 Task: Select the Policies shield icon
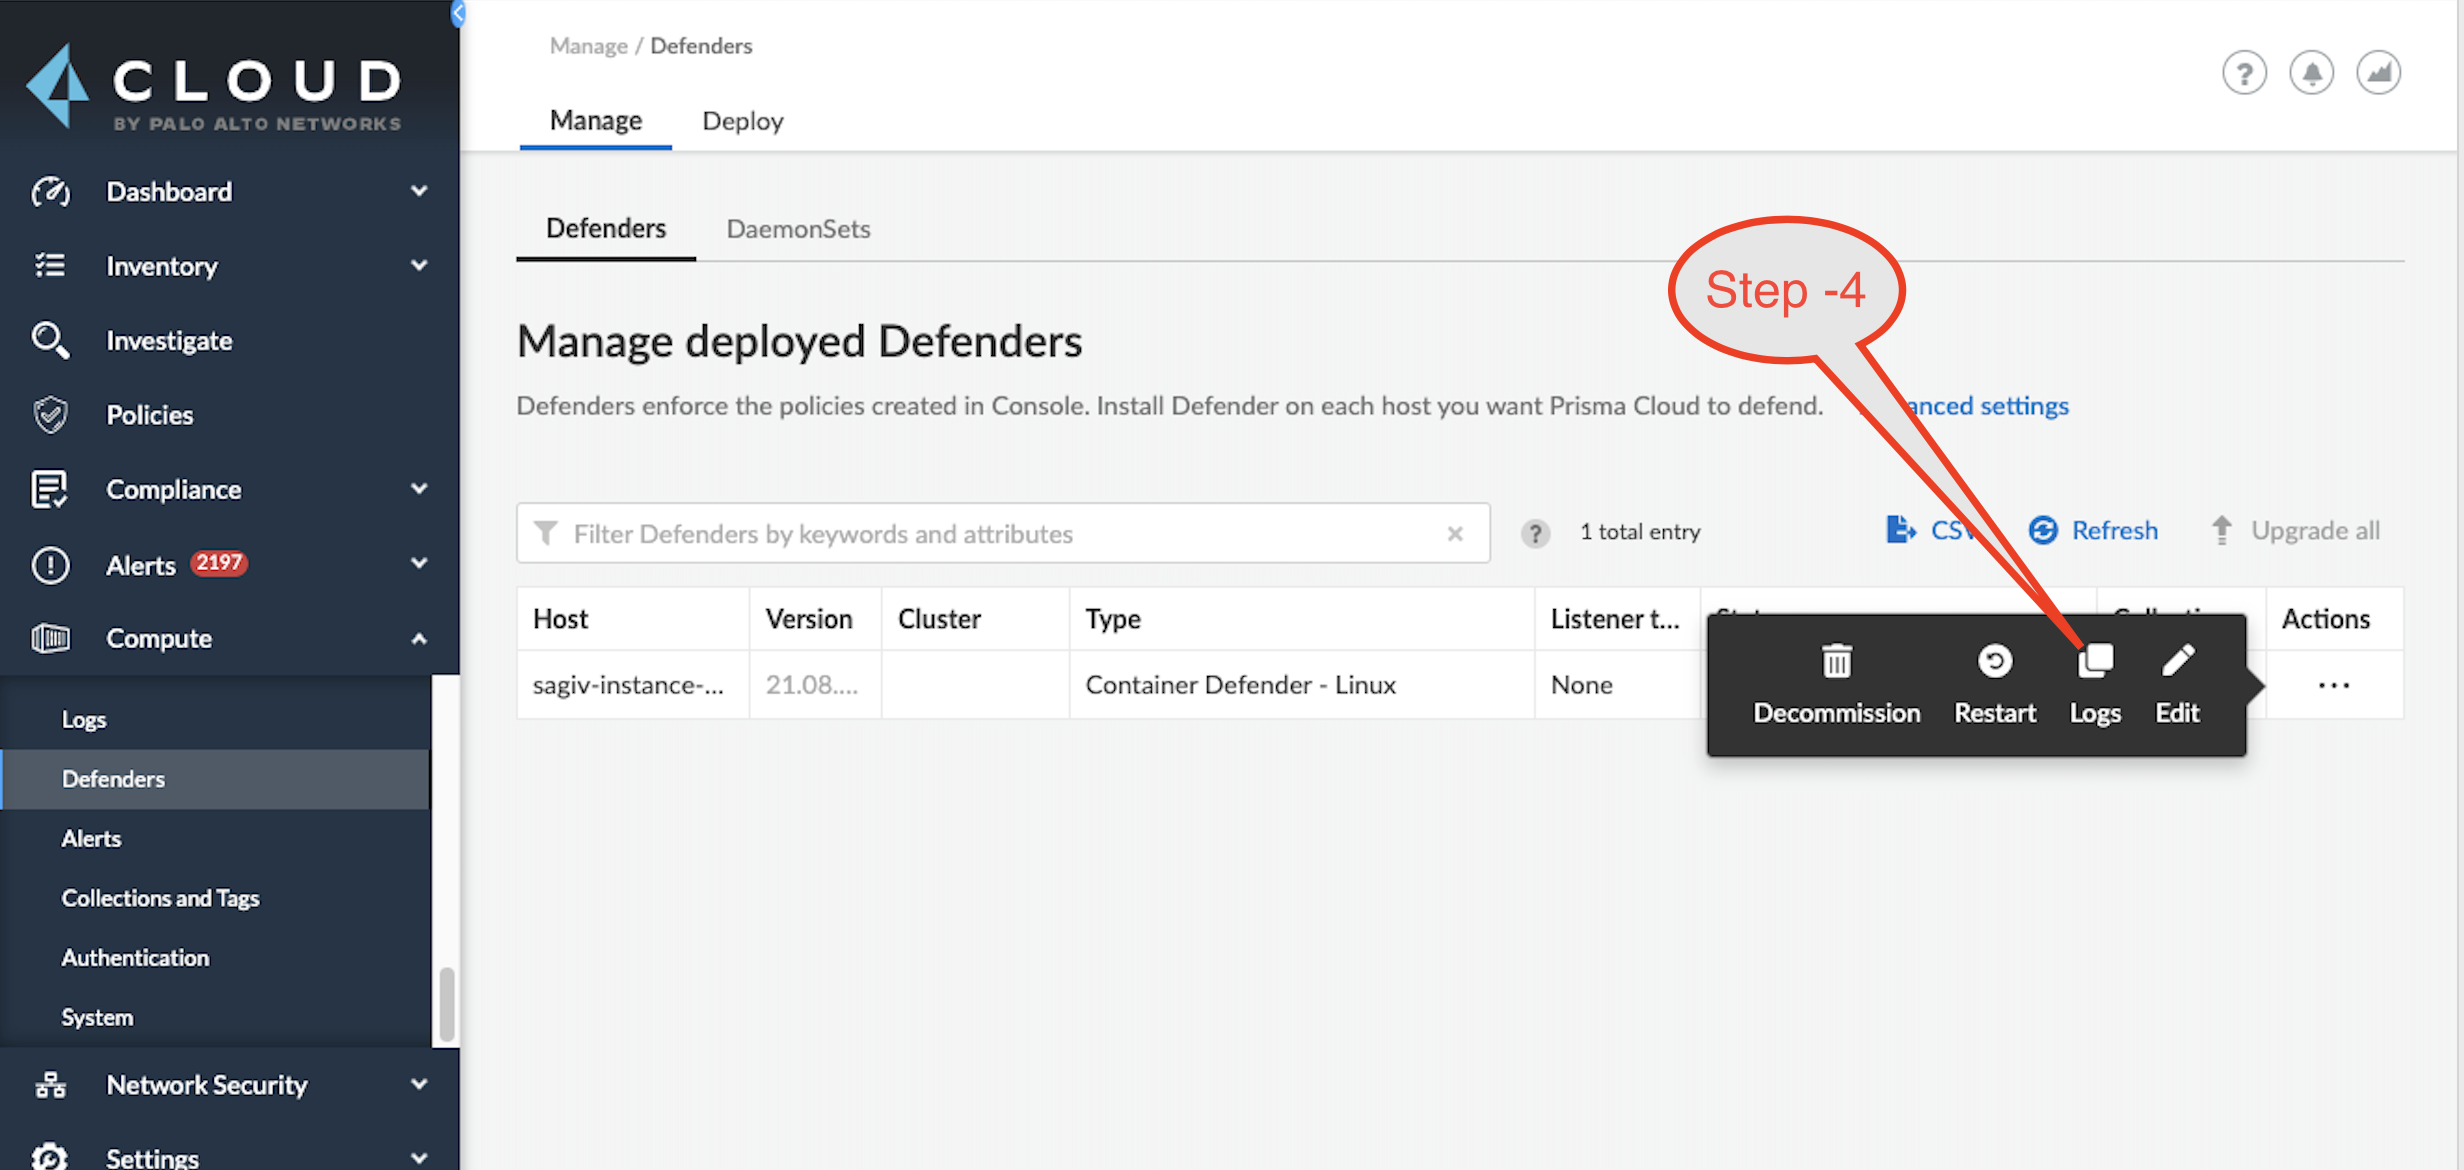coord(50,414)
